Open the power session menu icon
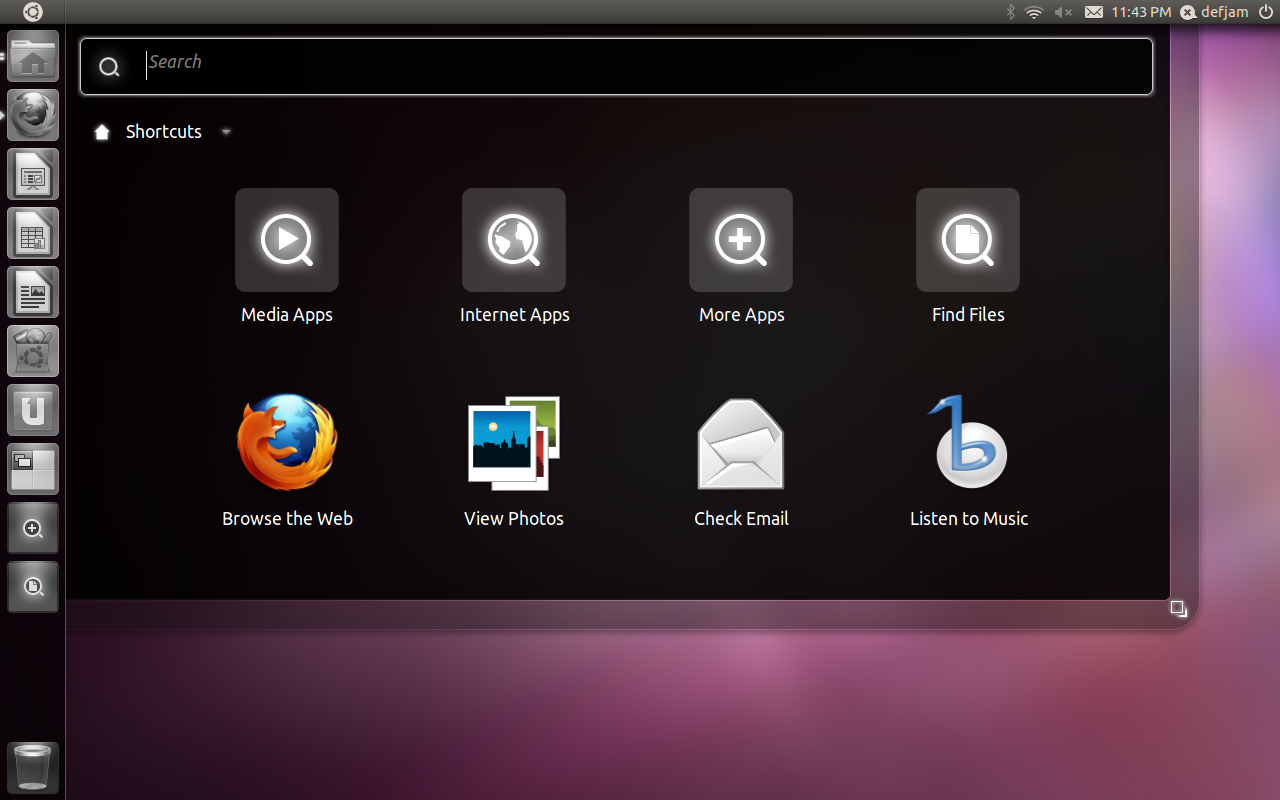The height and width of the screenshot is (800, 1280). [x=1265, y=12]
